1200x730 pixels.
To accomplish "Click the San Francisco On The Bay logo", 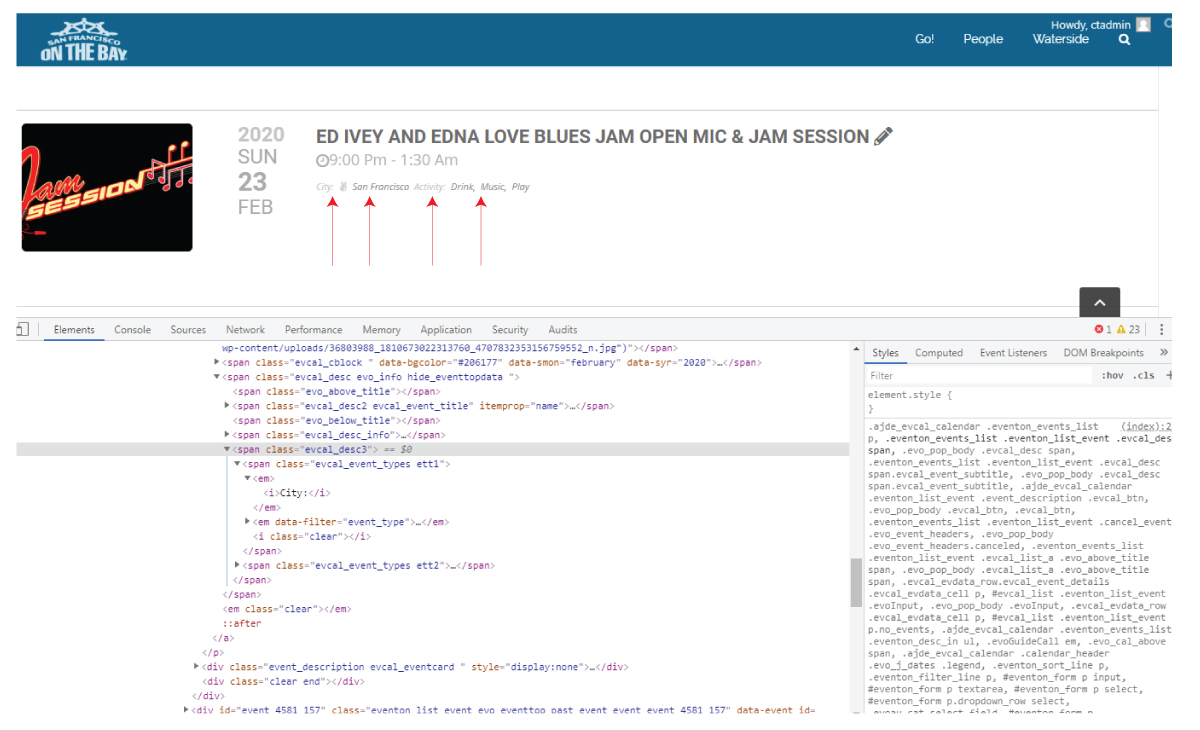I will point(84,41).
